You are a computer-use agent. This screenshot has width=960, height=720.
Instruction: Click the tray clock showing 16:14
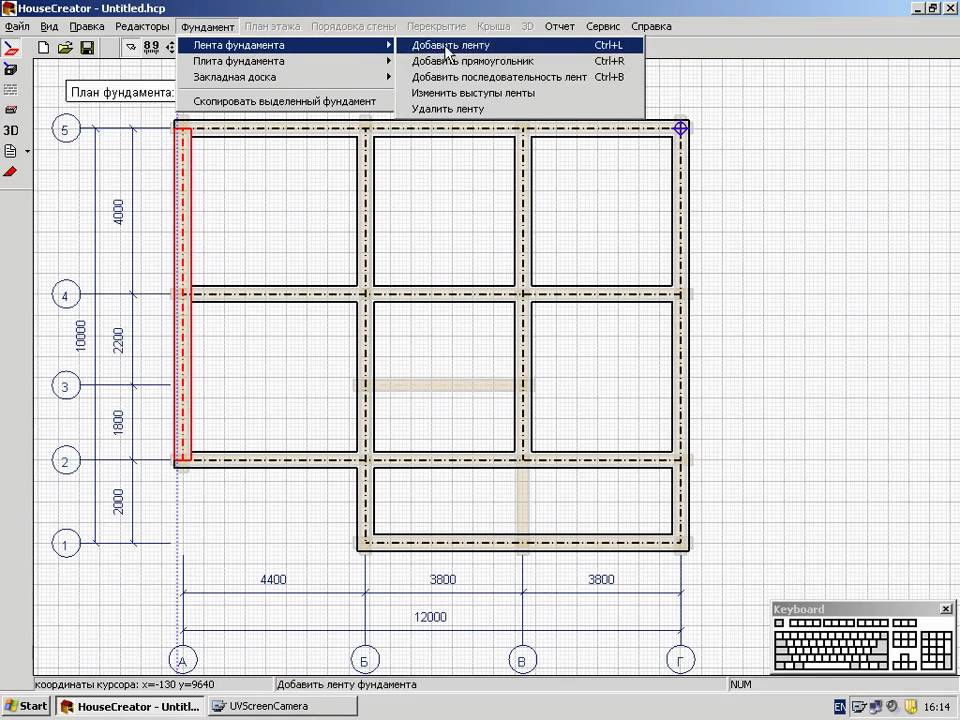[x=937, y=707]
